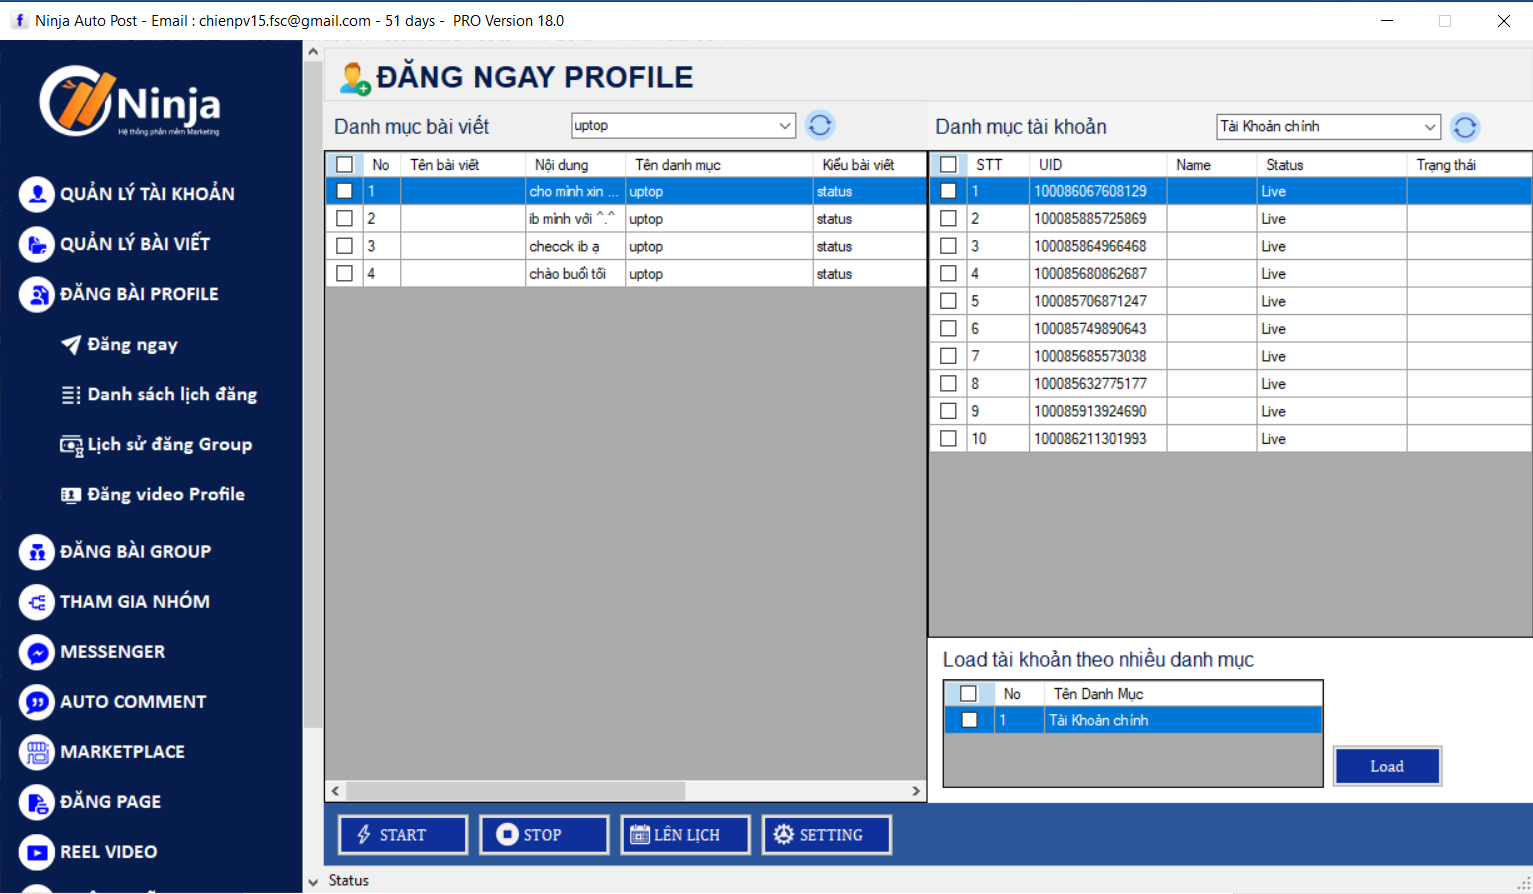Screen dimensions: 1533x894
Task: Click the profile icon beside ĐĂNG NGAY PROFILE
Action: [x=354, y=79]
